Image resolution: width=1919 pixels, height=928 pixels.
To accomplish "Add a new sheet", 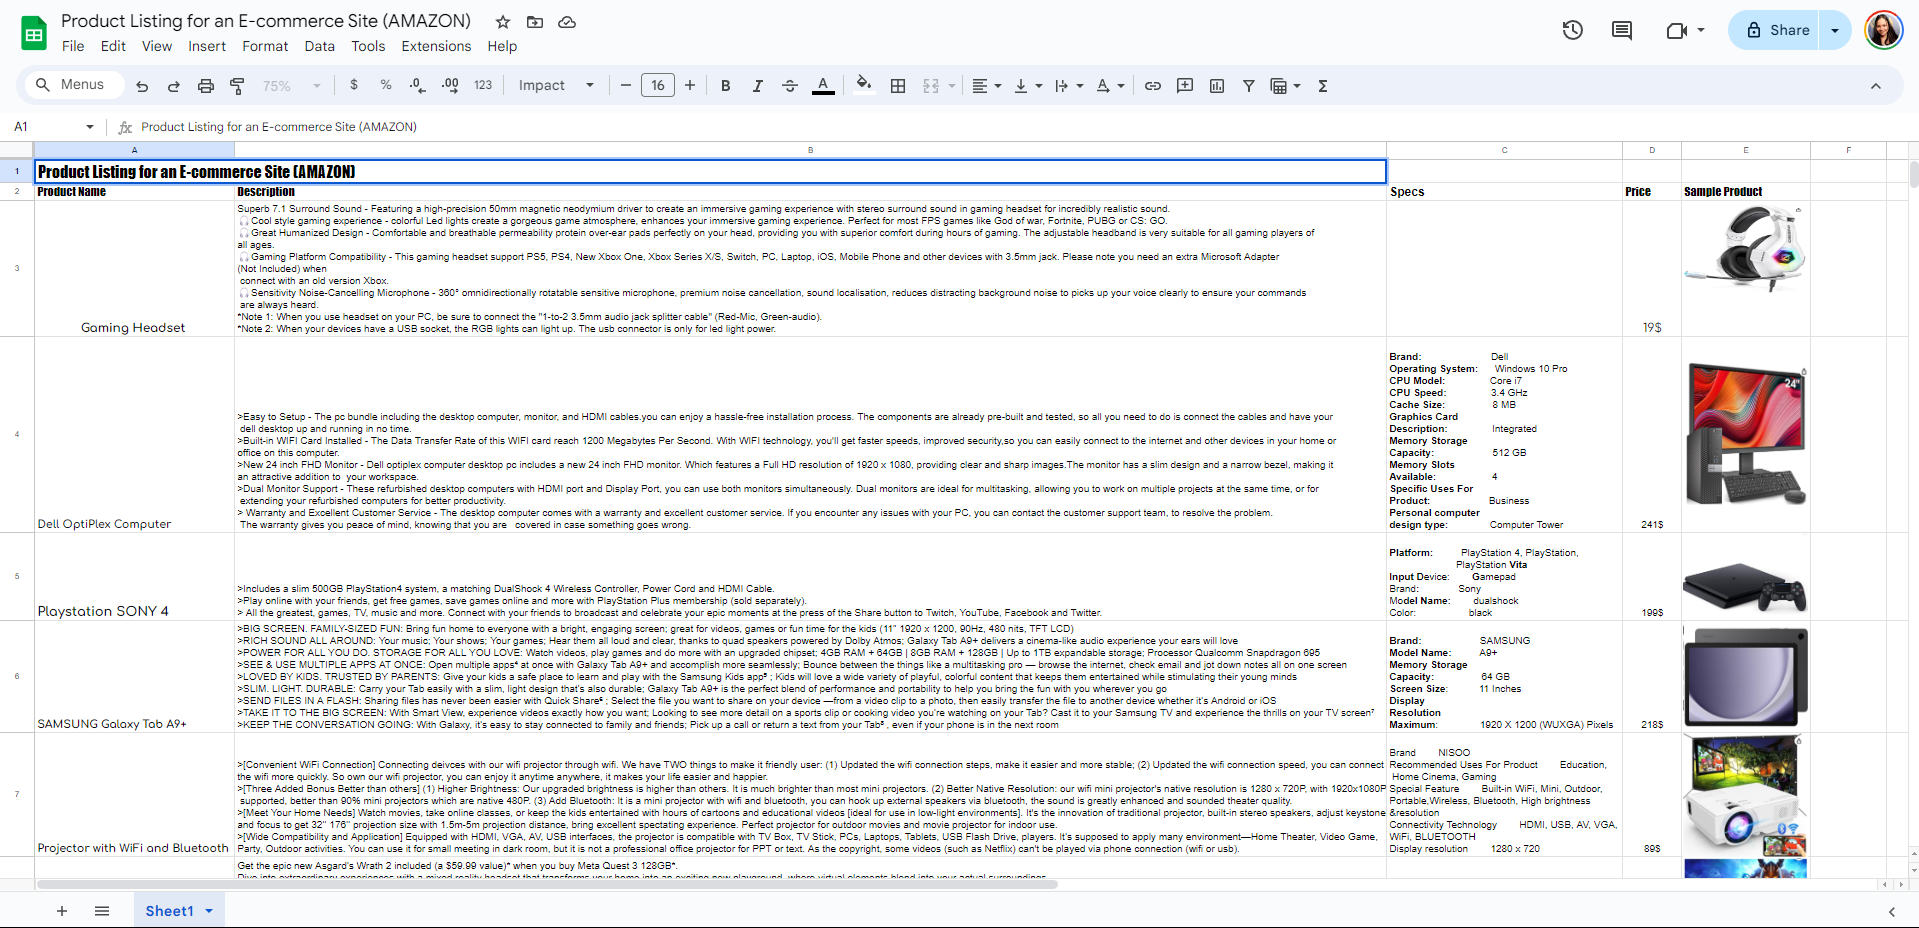I will pyautogui.click(x=62, y=911).
